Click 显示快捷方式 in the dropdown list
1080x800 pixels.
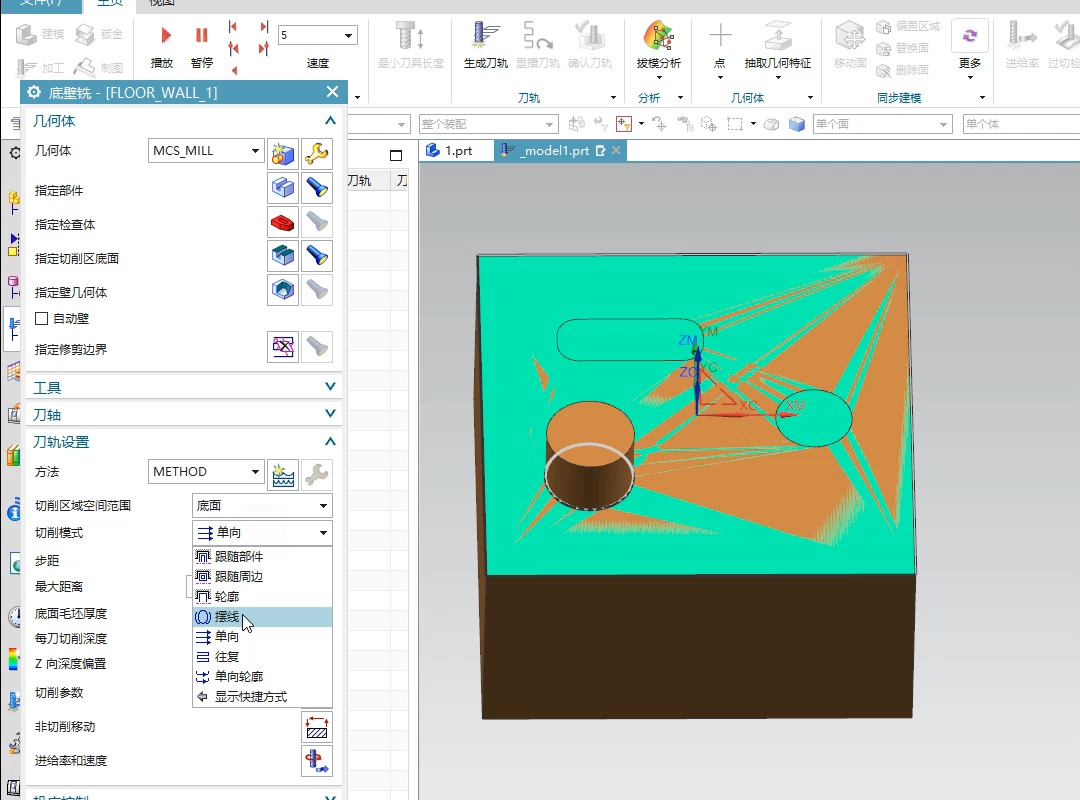coord(262,697)
